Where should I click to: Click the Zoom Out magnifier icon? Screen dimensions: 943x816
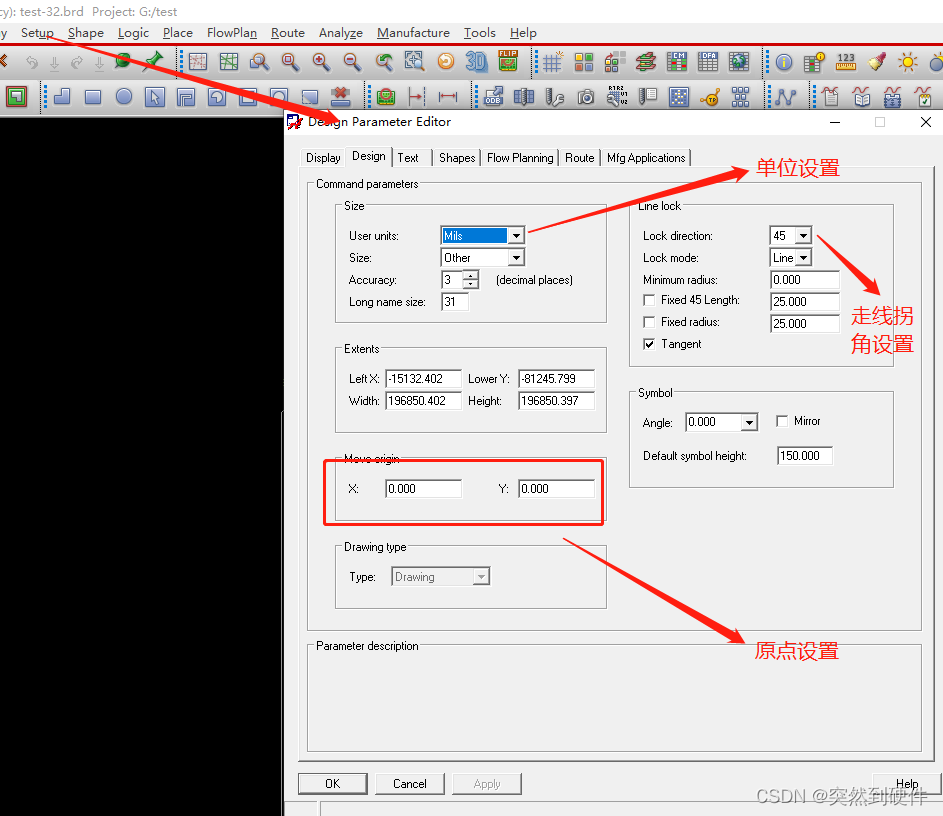tap(352, 61)
